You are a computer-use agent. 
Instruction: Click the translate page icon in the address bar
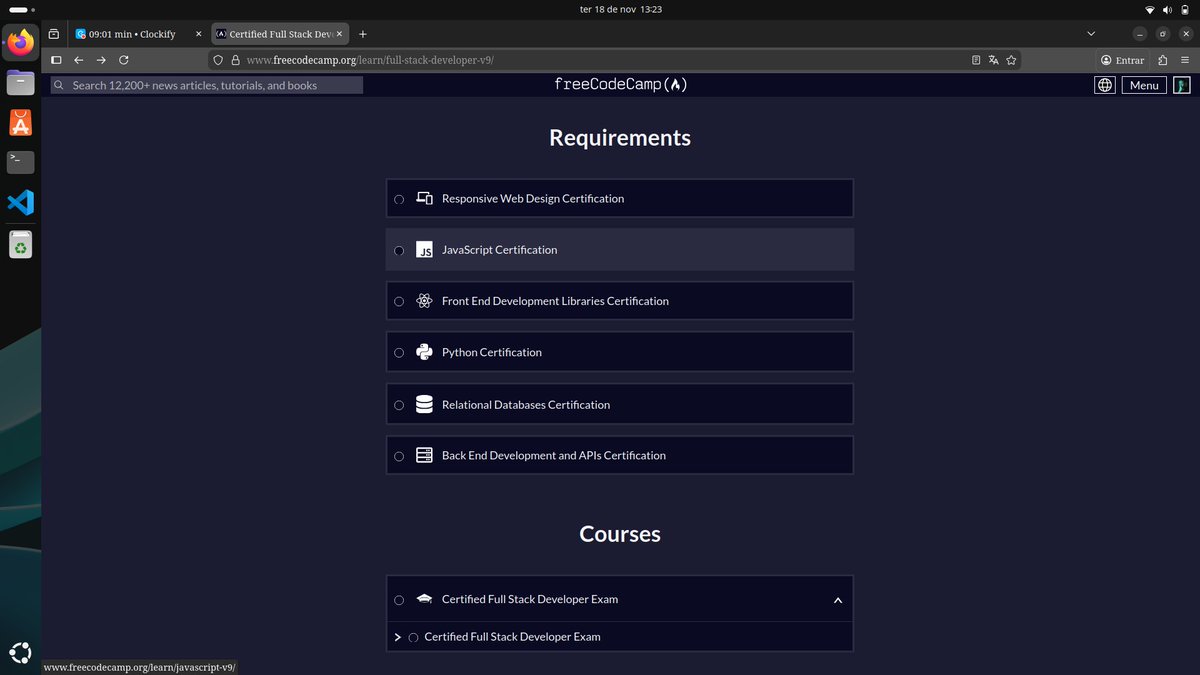click(993, 60)
